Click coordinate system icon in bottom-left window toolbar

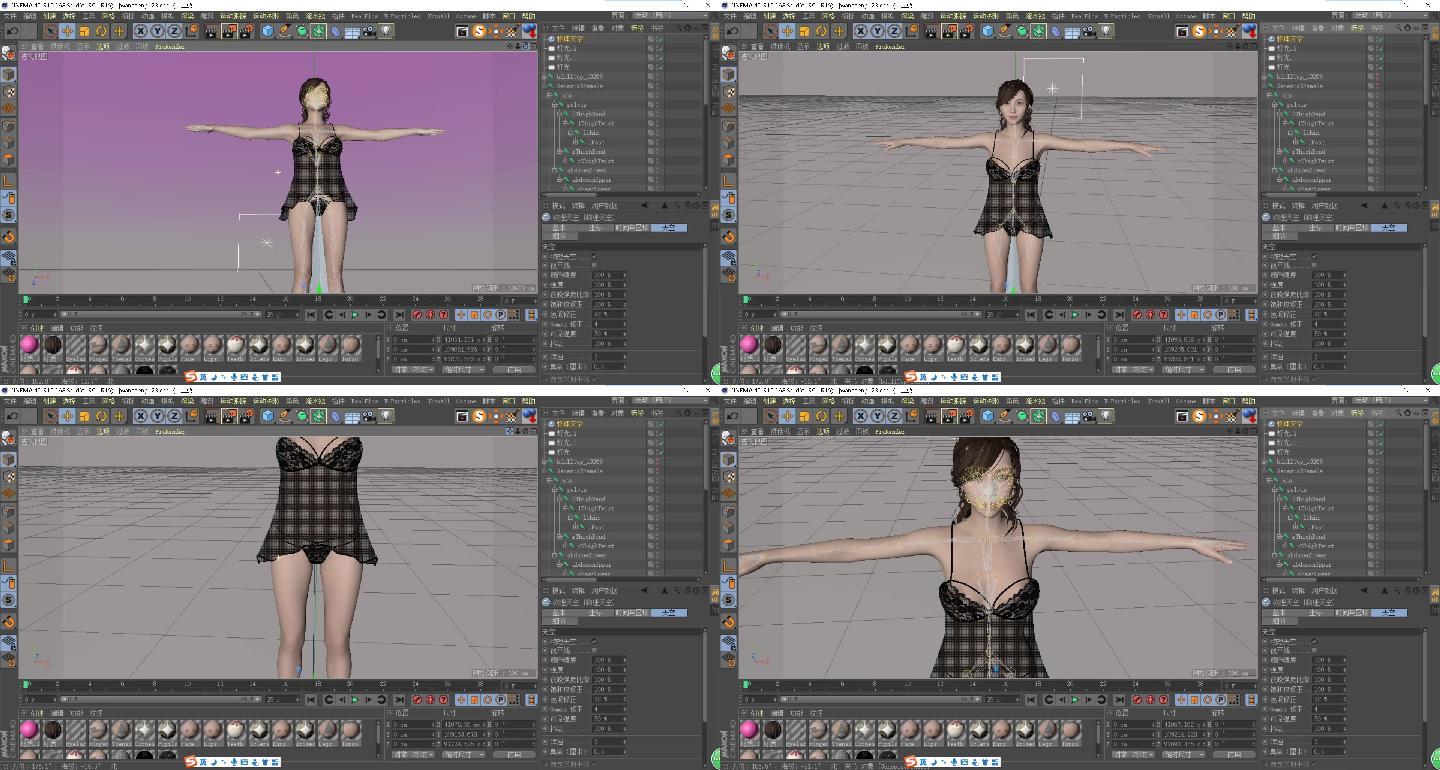pyautogui.click(x=192, y=416)
